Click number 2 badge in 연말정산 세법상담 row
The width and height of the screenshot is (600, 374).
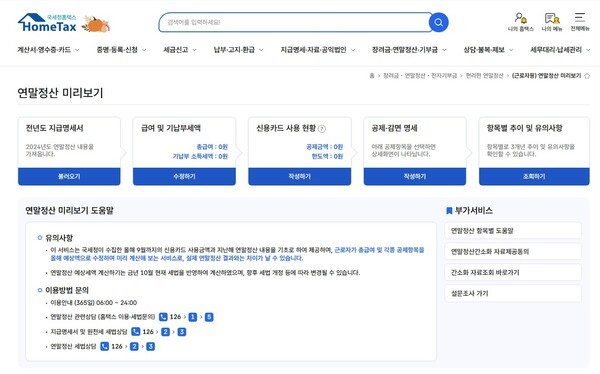coord(134,346)
